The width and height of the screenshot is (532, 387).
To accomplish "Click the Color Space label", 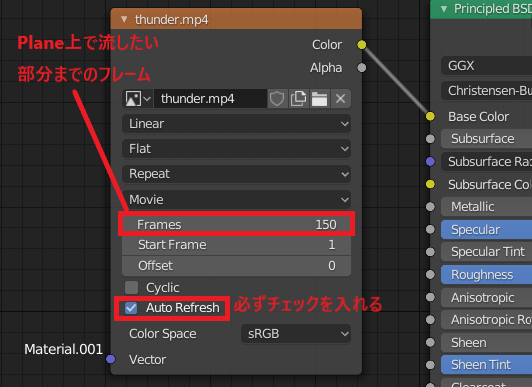I will coord(163,334).
